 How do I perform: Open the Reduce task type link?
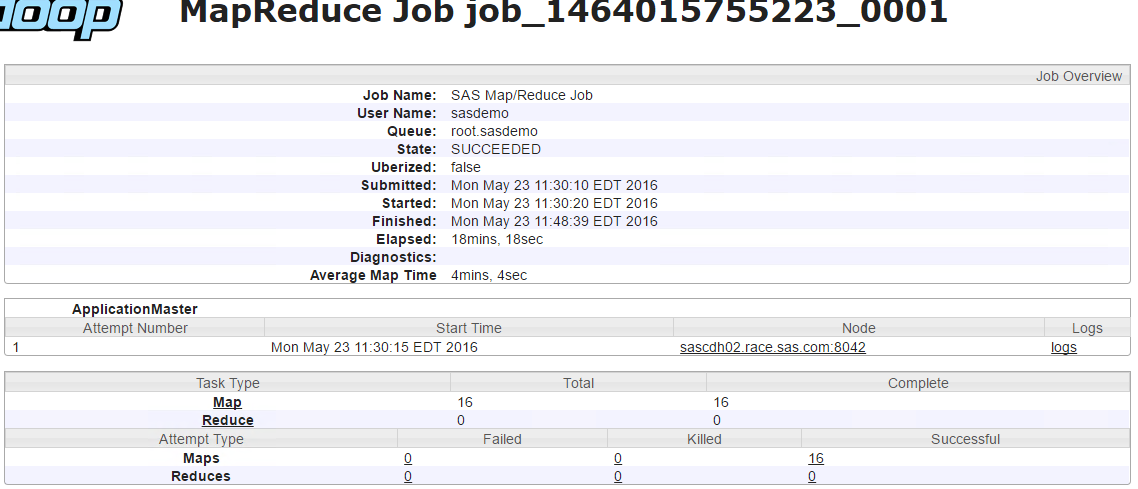(x=227, y=420)
